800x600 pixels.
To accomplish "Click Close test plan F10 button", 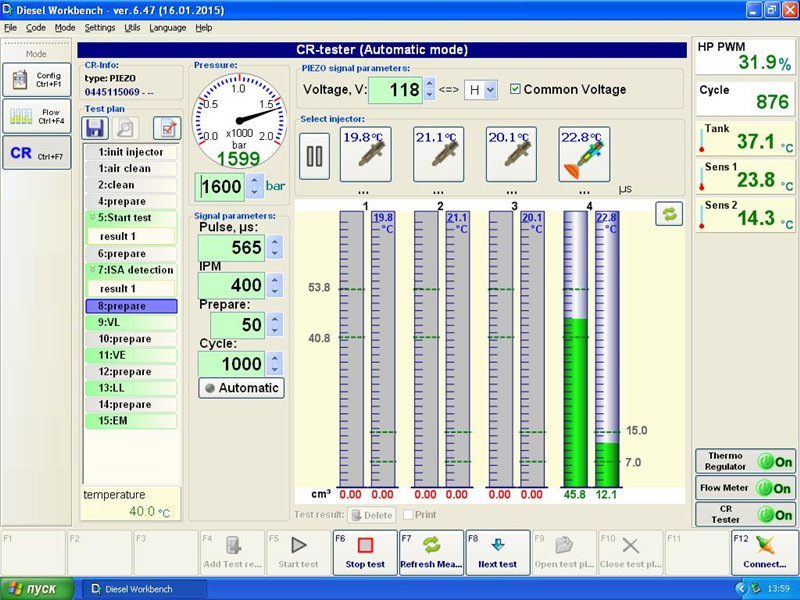I will 630,553.
